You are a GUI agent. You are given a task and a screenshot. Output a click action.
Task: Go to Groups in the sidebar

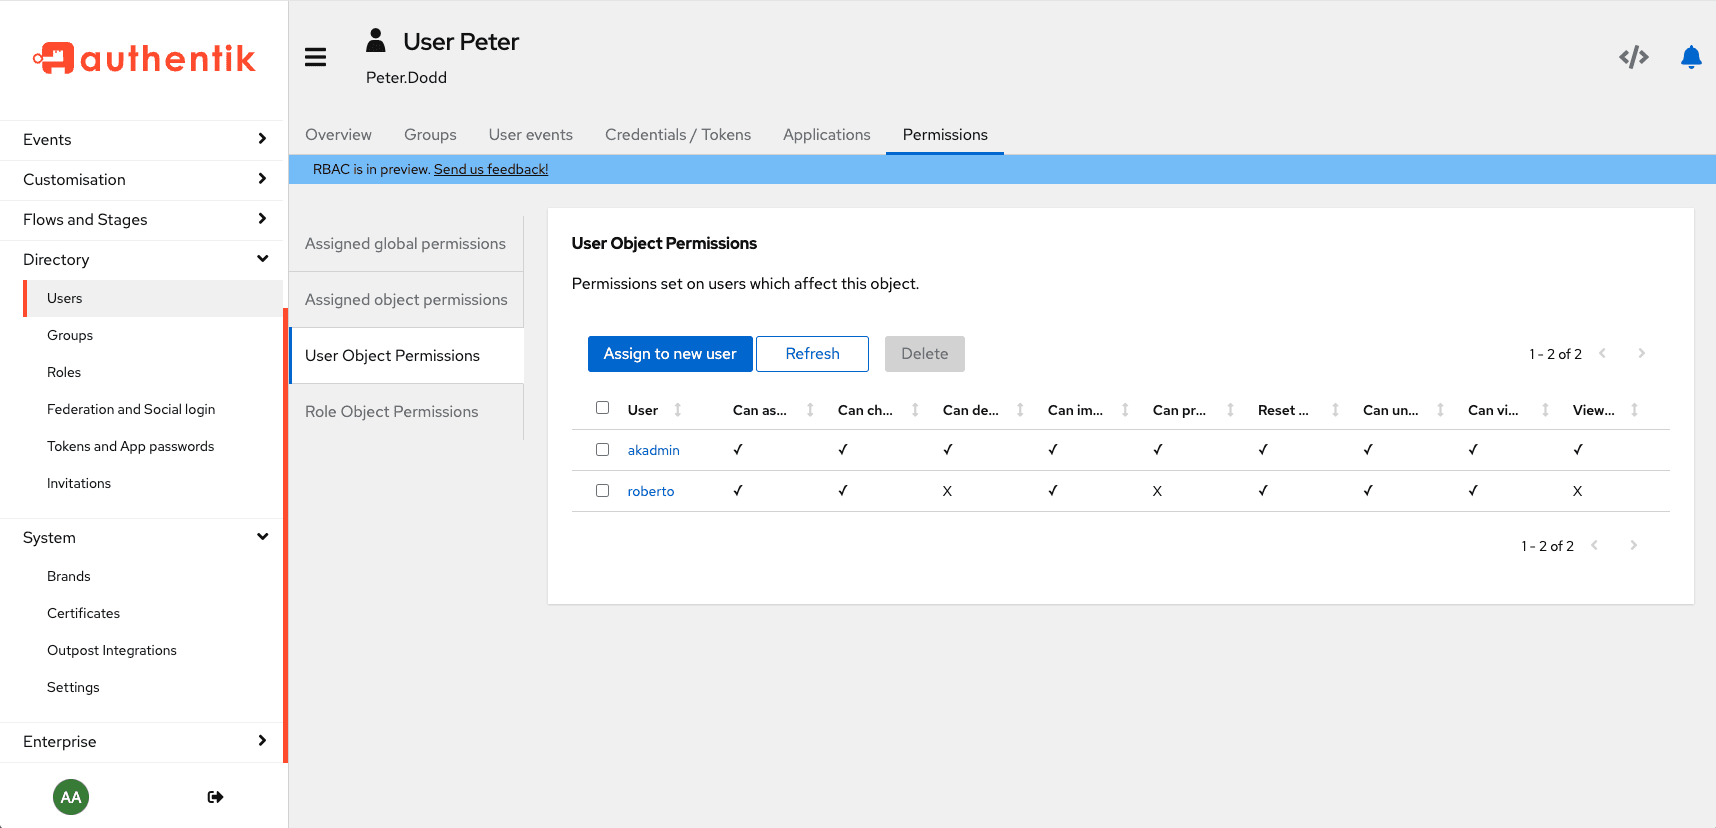[70, 336]
